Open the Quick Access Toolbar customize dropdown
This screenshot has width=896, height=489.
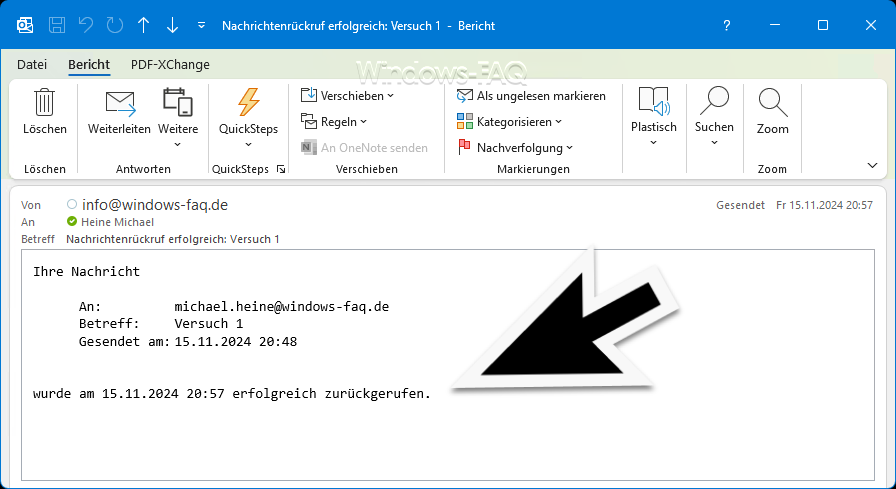[x=201, y=25]
